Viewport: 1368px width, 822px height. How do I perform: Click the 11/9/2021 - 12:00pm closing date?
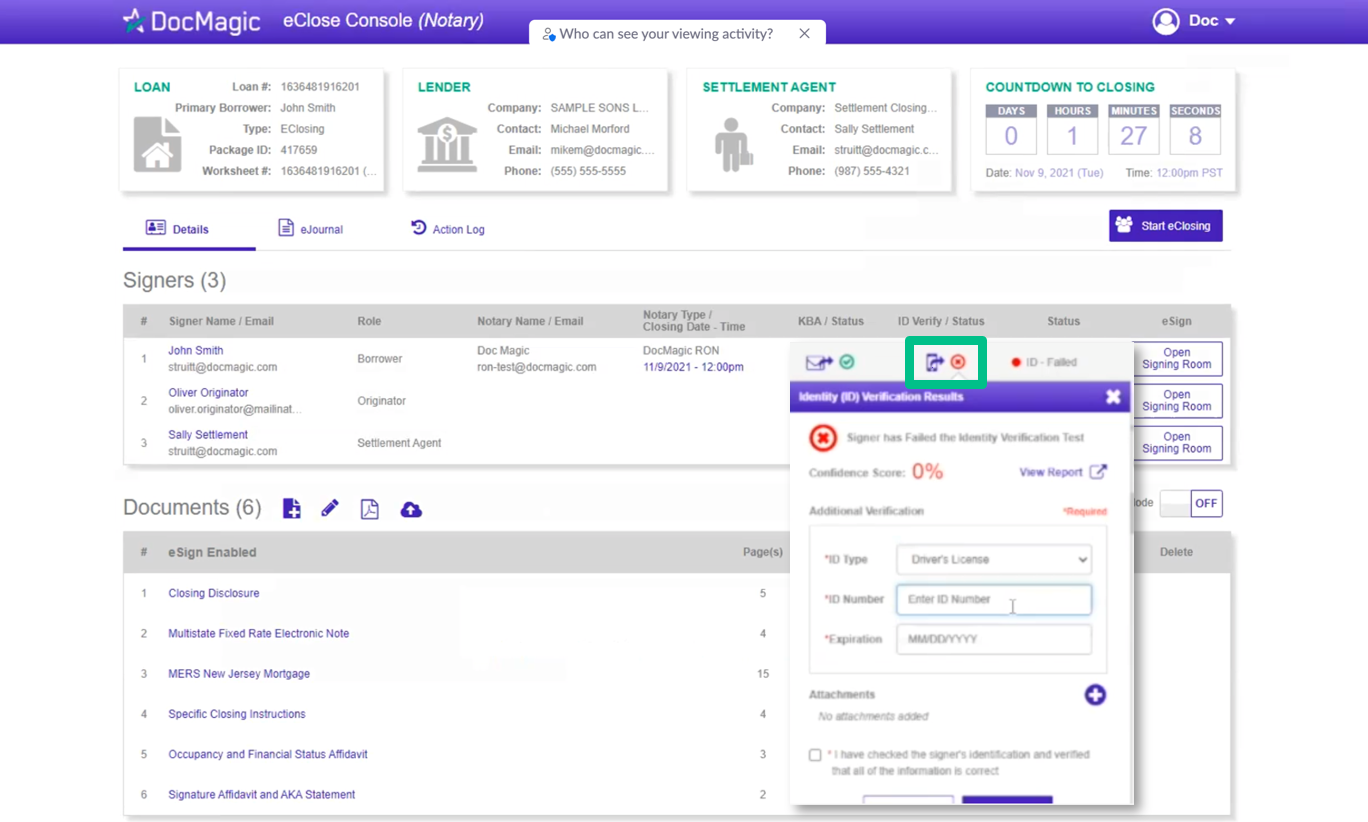(x=693, y=367)
